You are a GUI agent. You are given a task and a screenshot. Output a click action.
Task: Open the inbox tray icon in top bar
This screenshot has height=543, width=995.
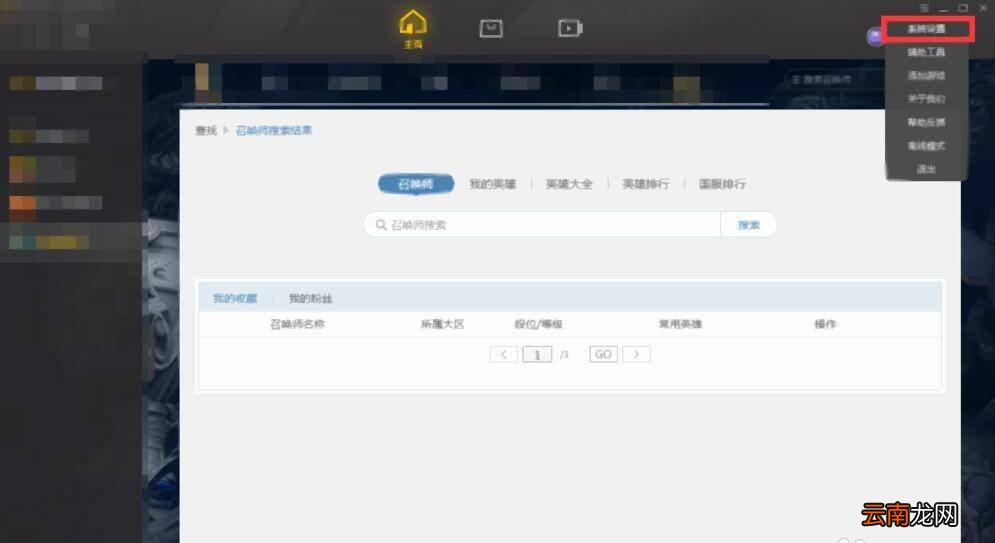tap(491, 29)
